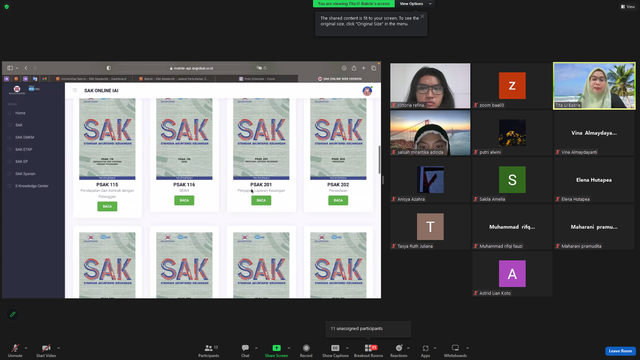Open SAK Syariah in the sidebar
The width and height of the screenshot is (640, 360).
click(25, 174)
